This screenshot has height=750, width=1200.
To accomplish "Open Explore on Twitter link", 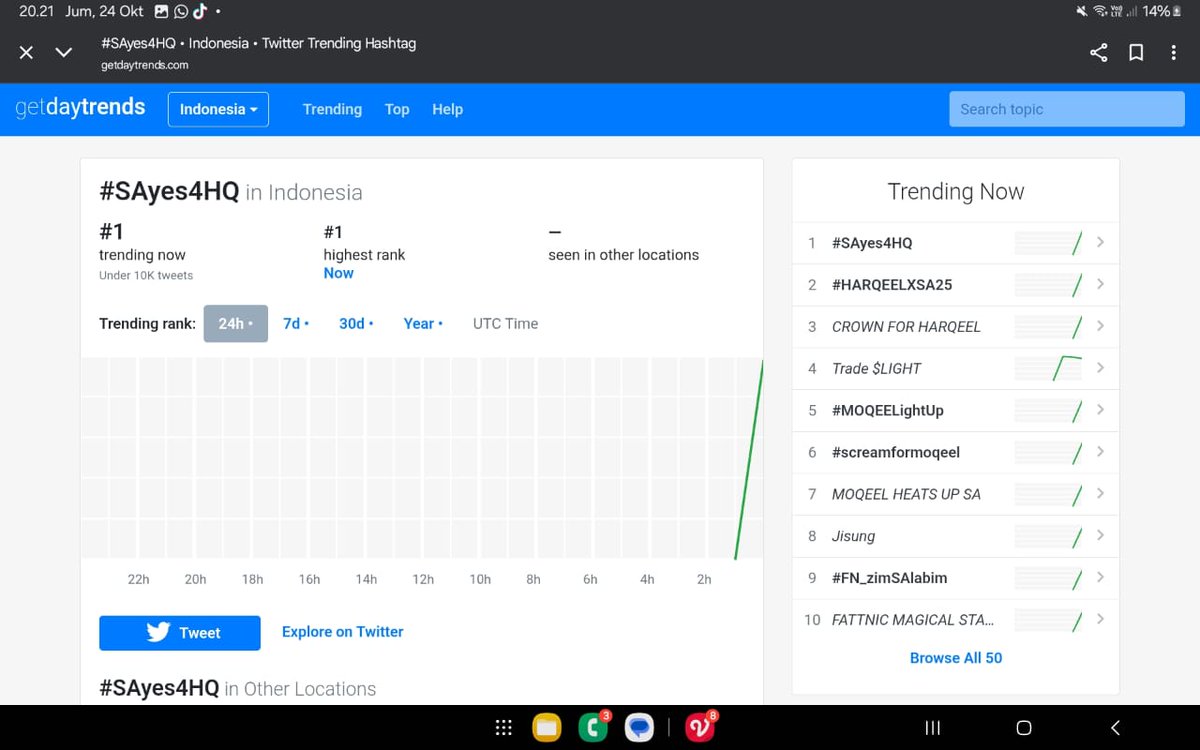I will [343, 632].
